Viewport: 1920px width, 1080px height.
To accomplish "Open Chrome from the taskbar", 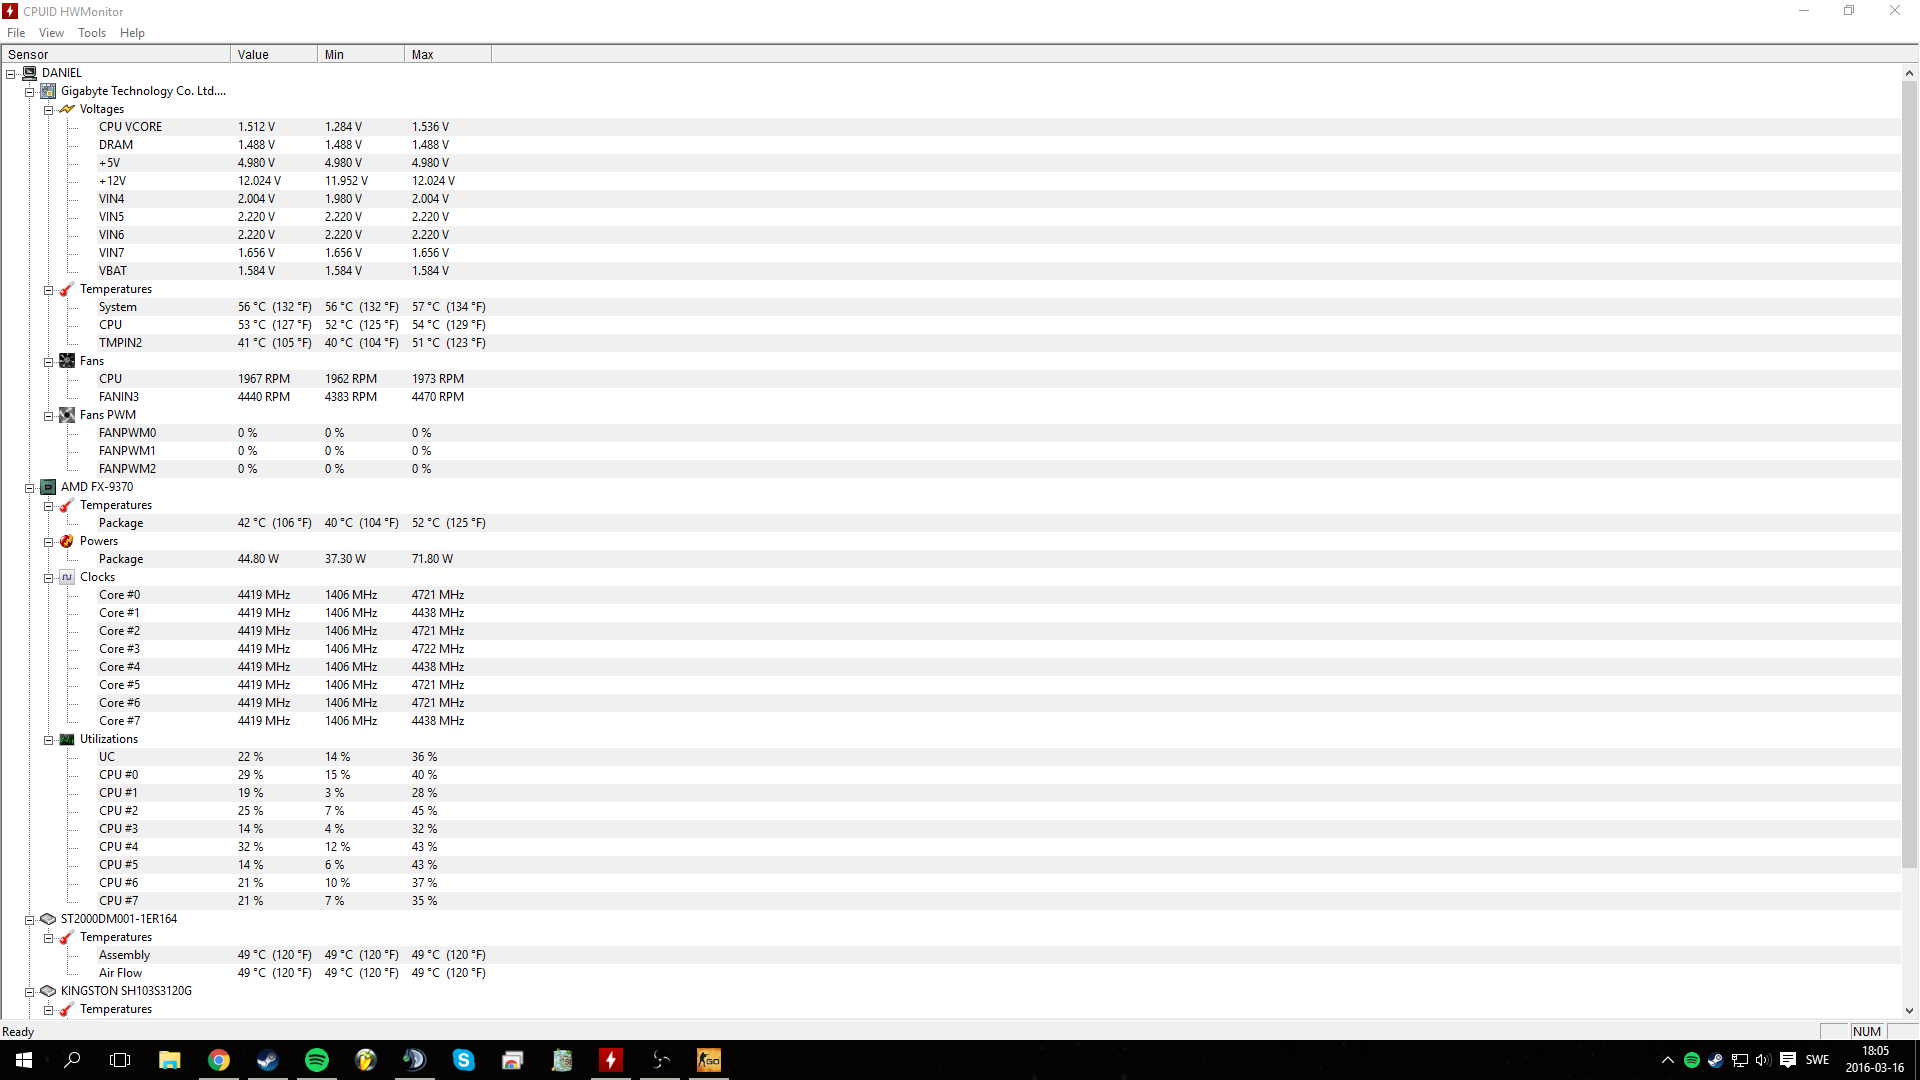I will (x=218, y=1060).
